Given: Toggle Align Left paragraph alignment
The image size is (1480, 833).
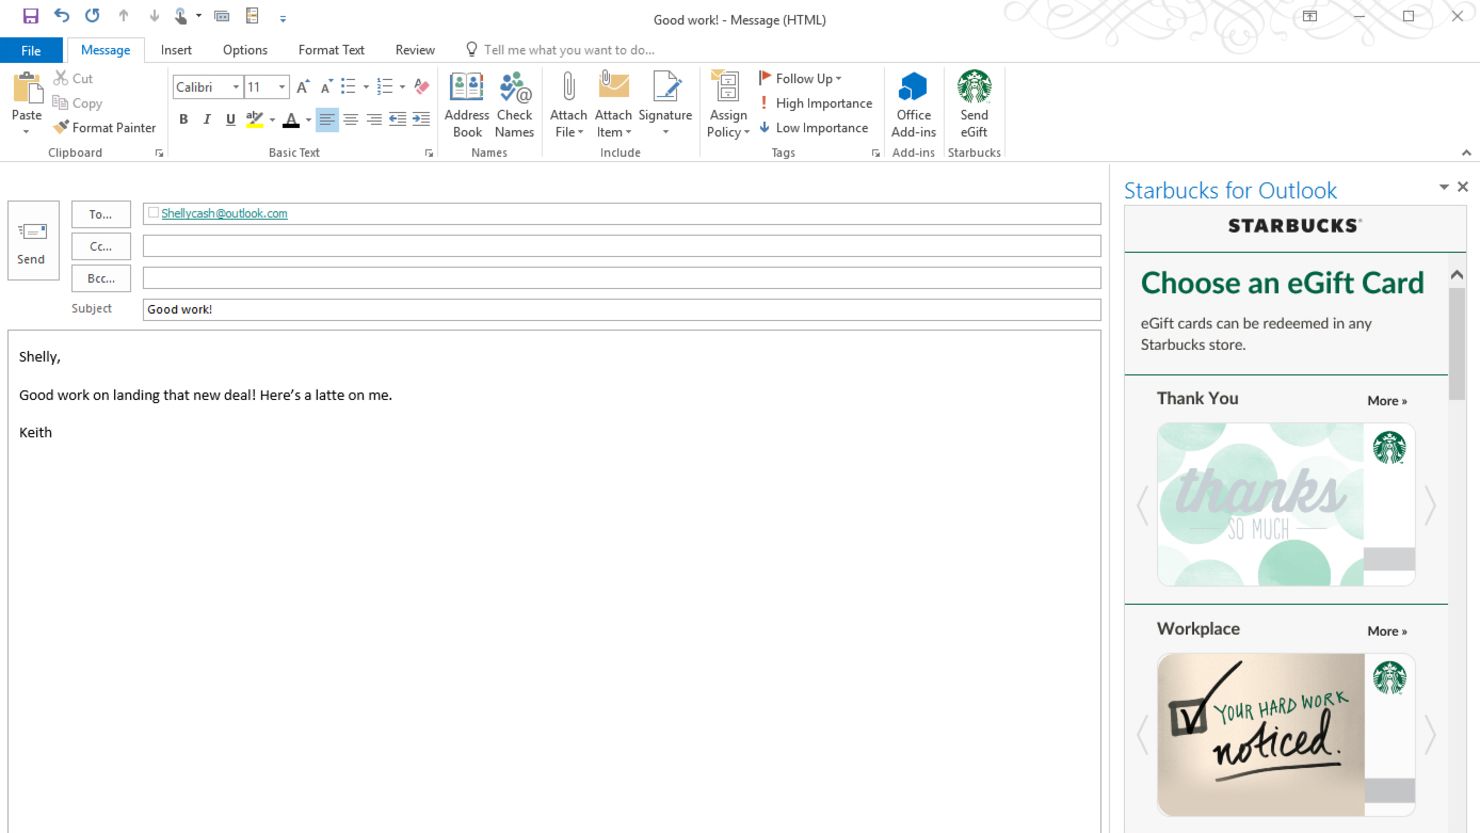Looking at the screenshot, I should (x=327, y=119).
